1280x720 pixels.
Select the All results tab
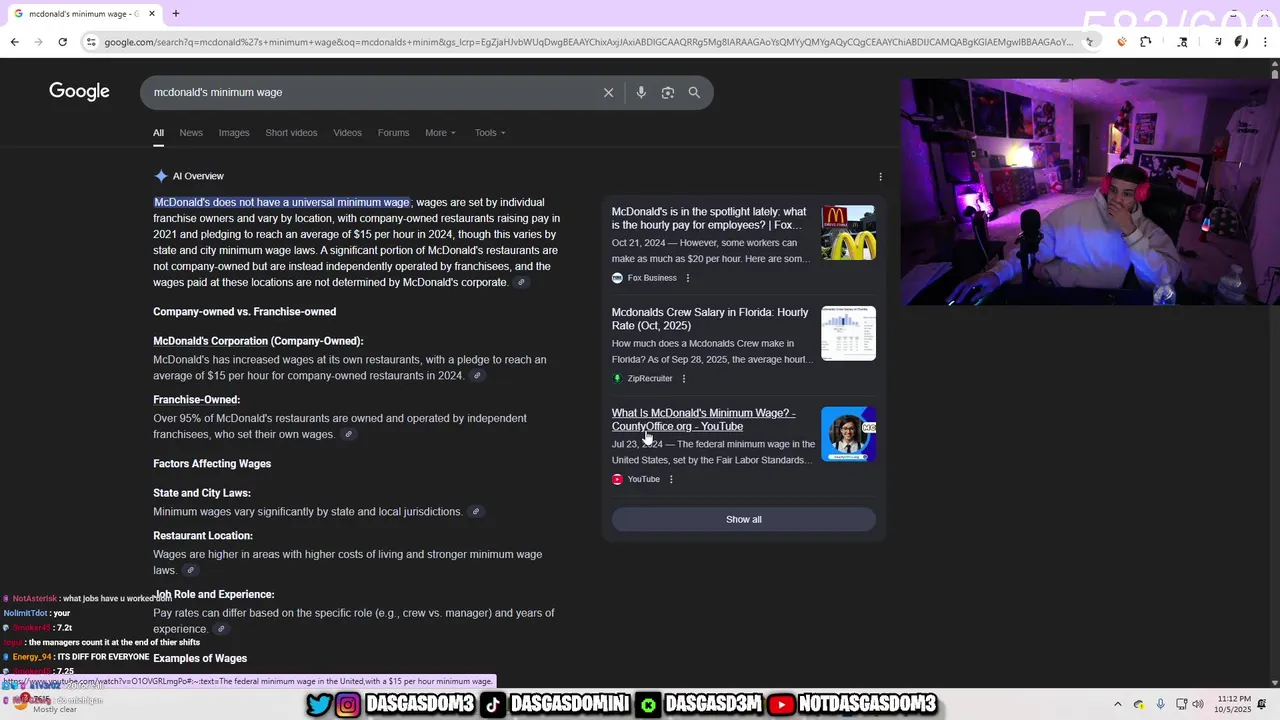pos(158,133)
